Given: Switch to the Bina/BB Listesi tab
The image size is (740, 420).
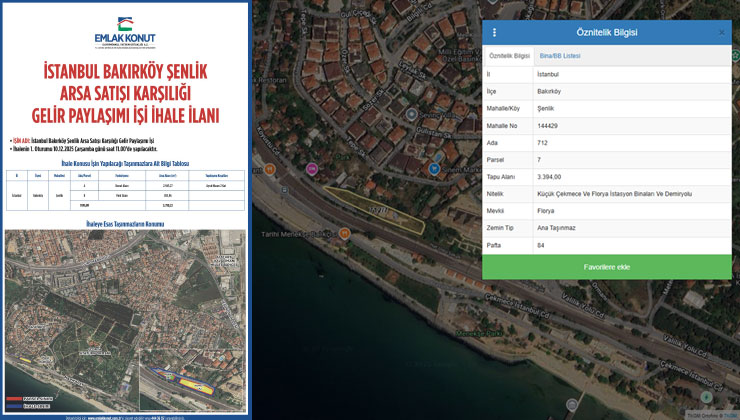Looking at the screenshot, I should pos(560,56).
